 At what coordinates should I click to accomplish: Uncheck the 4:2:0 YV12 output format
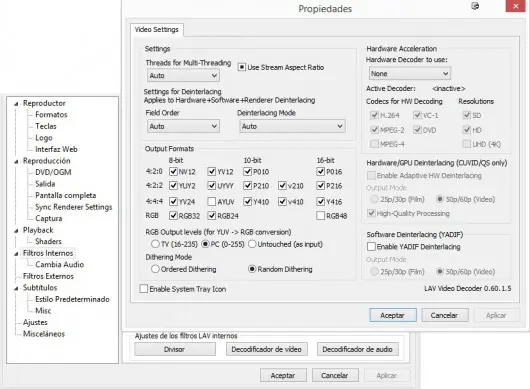click(x=212, y=172)
